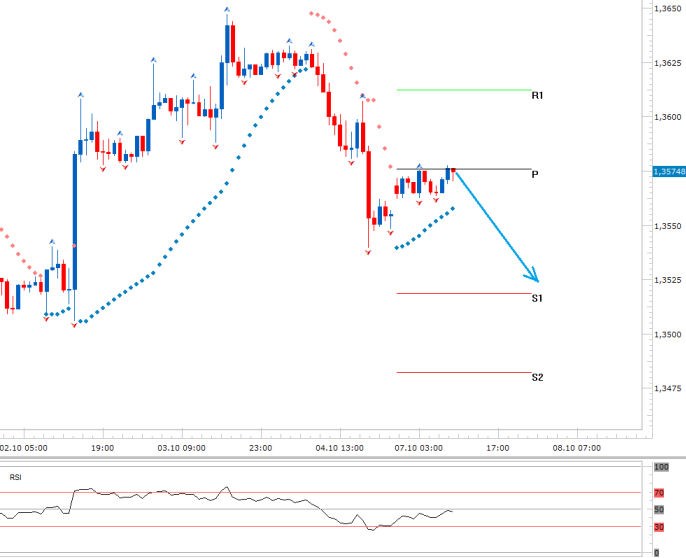This screenshot has width=686, height=558.
Task: Click the current price tag 1,35748
Action: 669,172
